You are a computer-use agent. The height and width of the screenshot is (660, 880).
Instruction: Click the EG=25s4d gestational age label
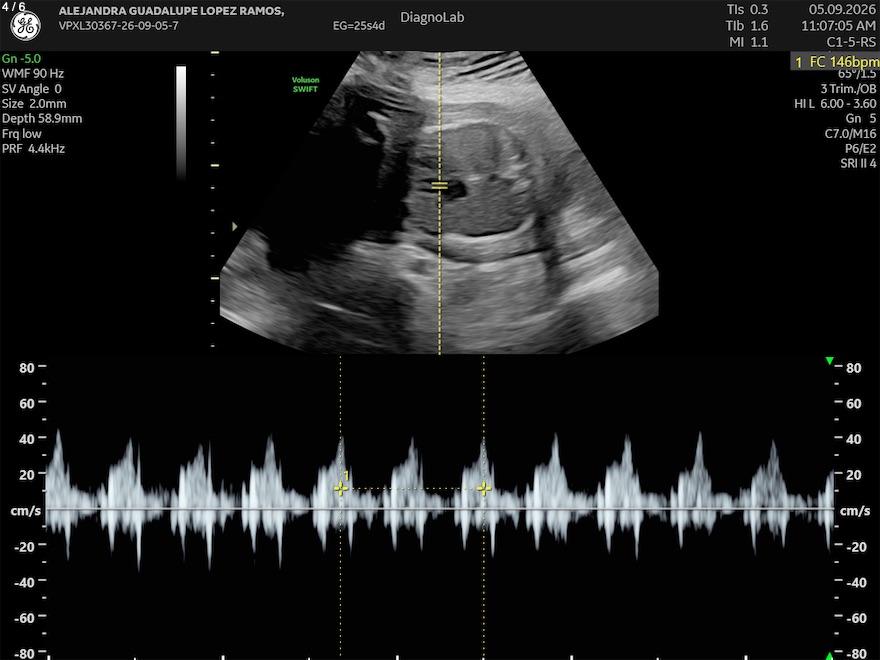pos(359,26)
